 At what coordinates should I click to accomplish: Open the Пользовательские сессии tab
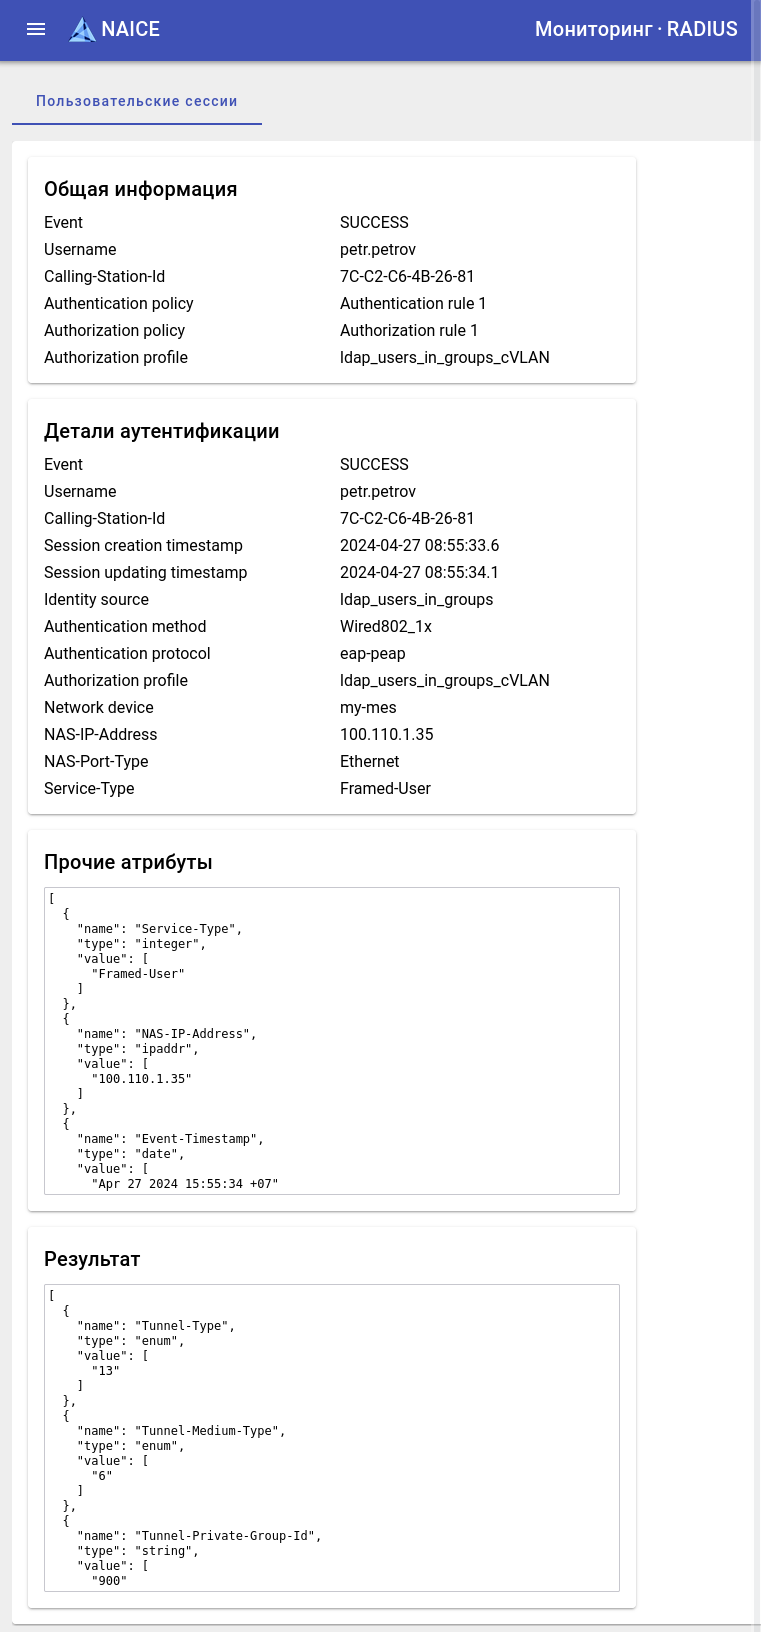pyautogui.click(x=137, y=101)
